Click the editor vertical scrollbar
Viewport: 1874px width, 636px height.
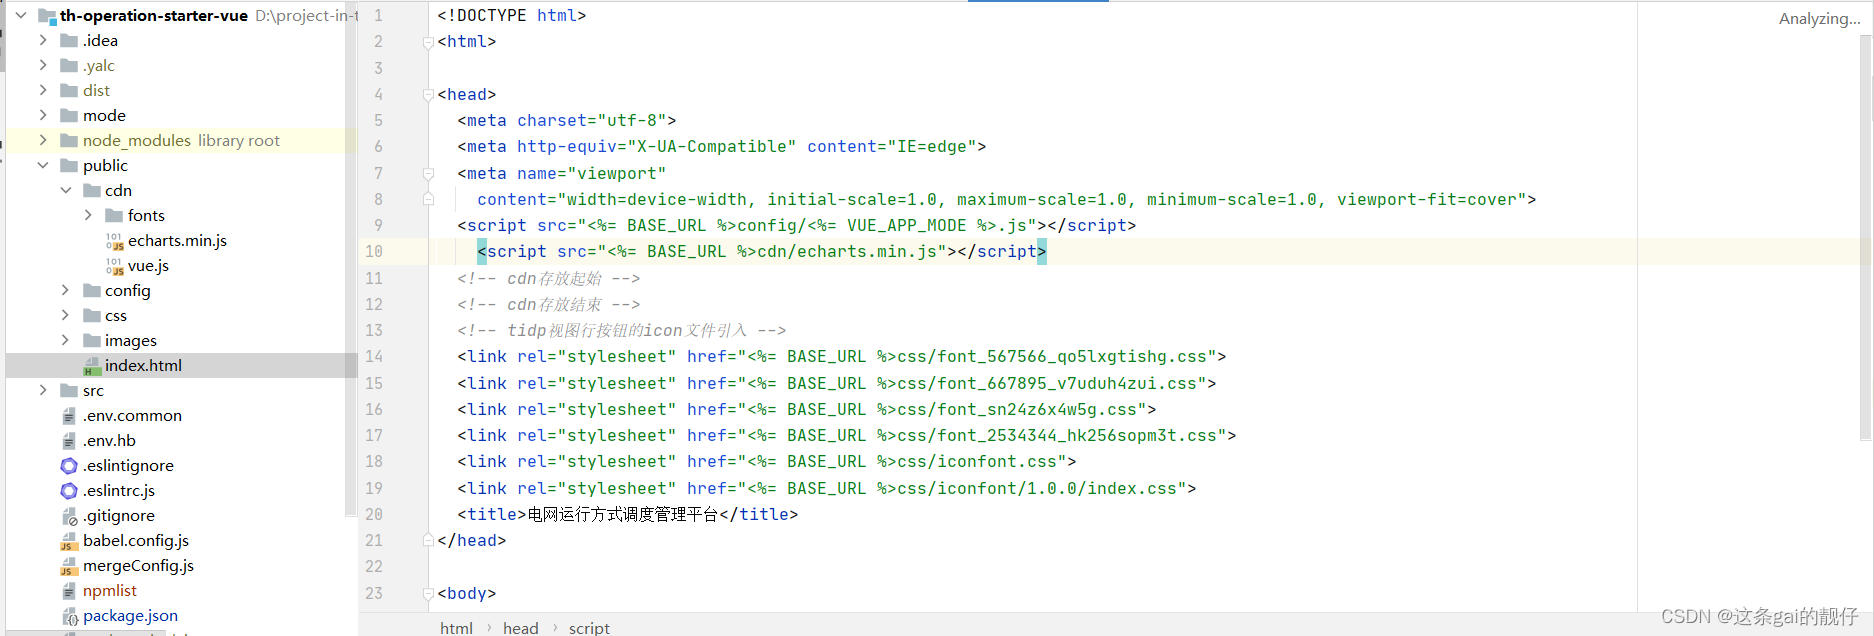(x=1865, y=237)
